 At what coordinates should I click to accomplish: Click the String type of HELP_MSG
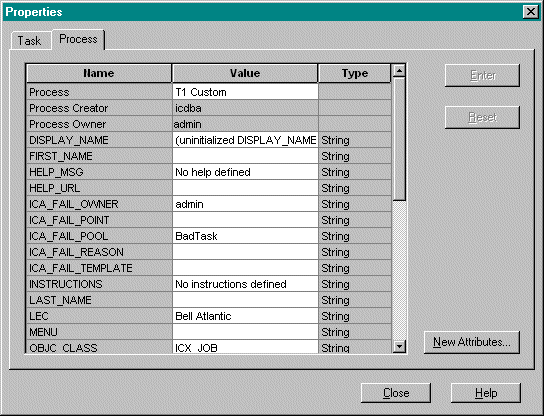(355, 172)
